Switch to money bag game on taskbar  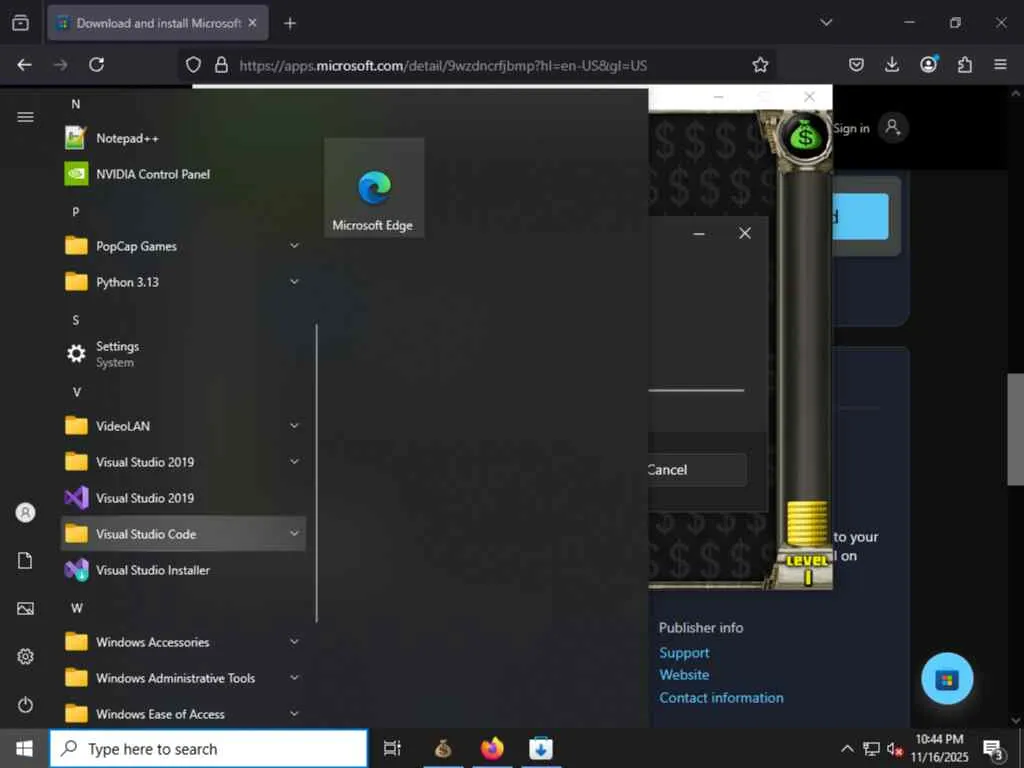coord(443,748)
